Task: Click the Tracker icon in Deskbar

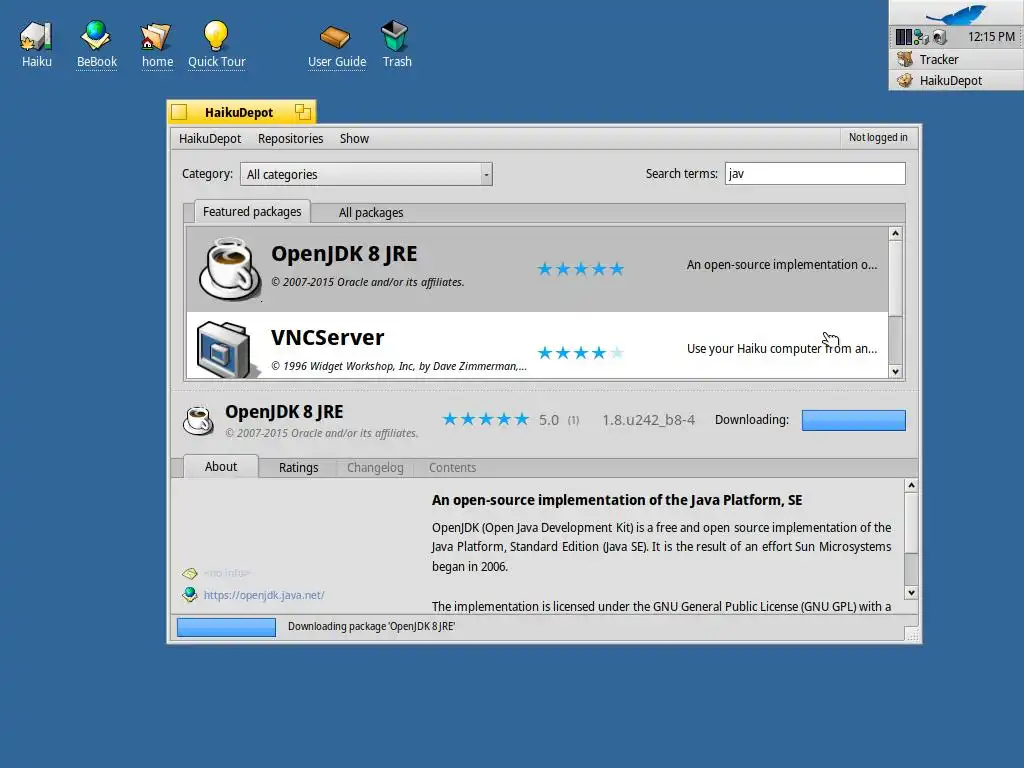Action: 905,59
